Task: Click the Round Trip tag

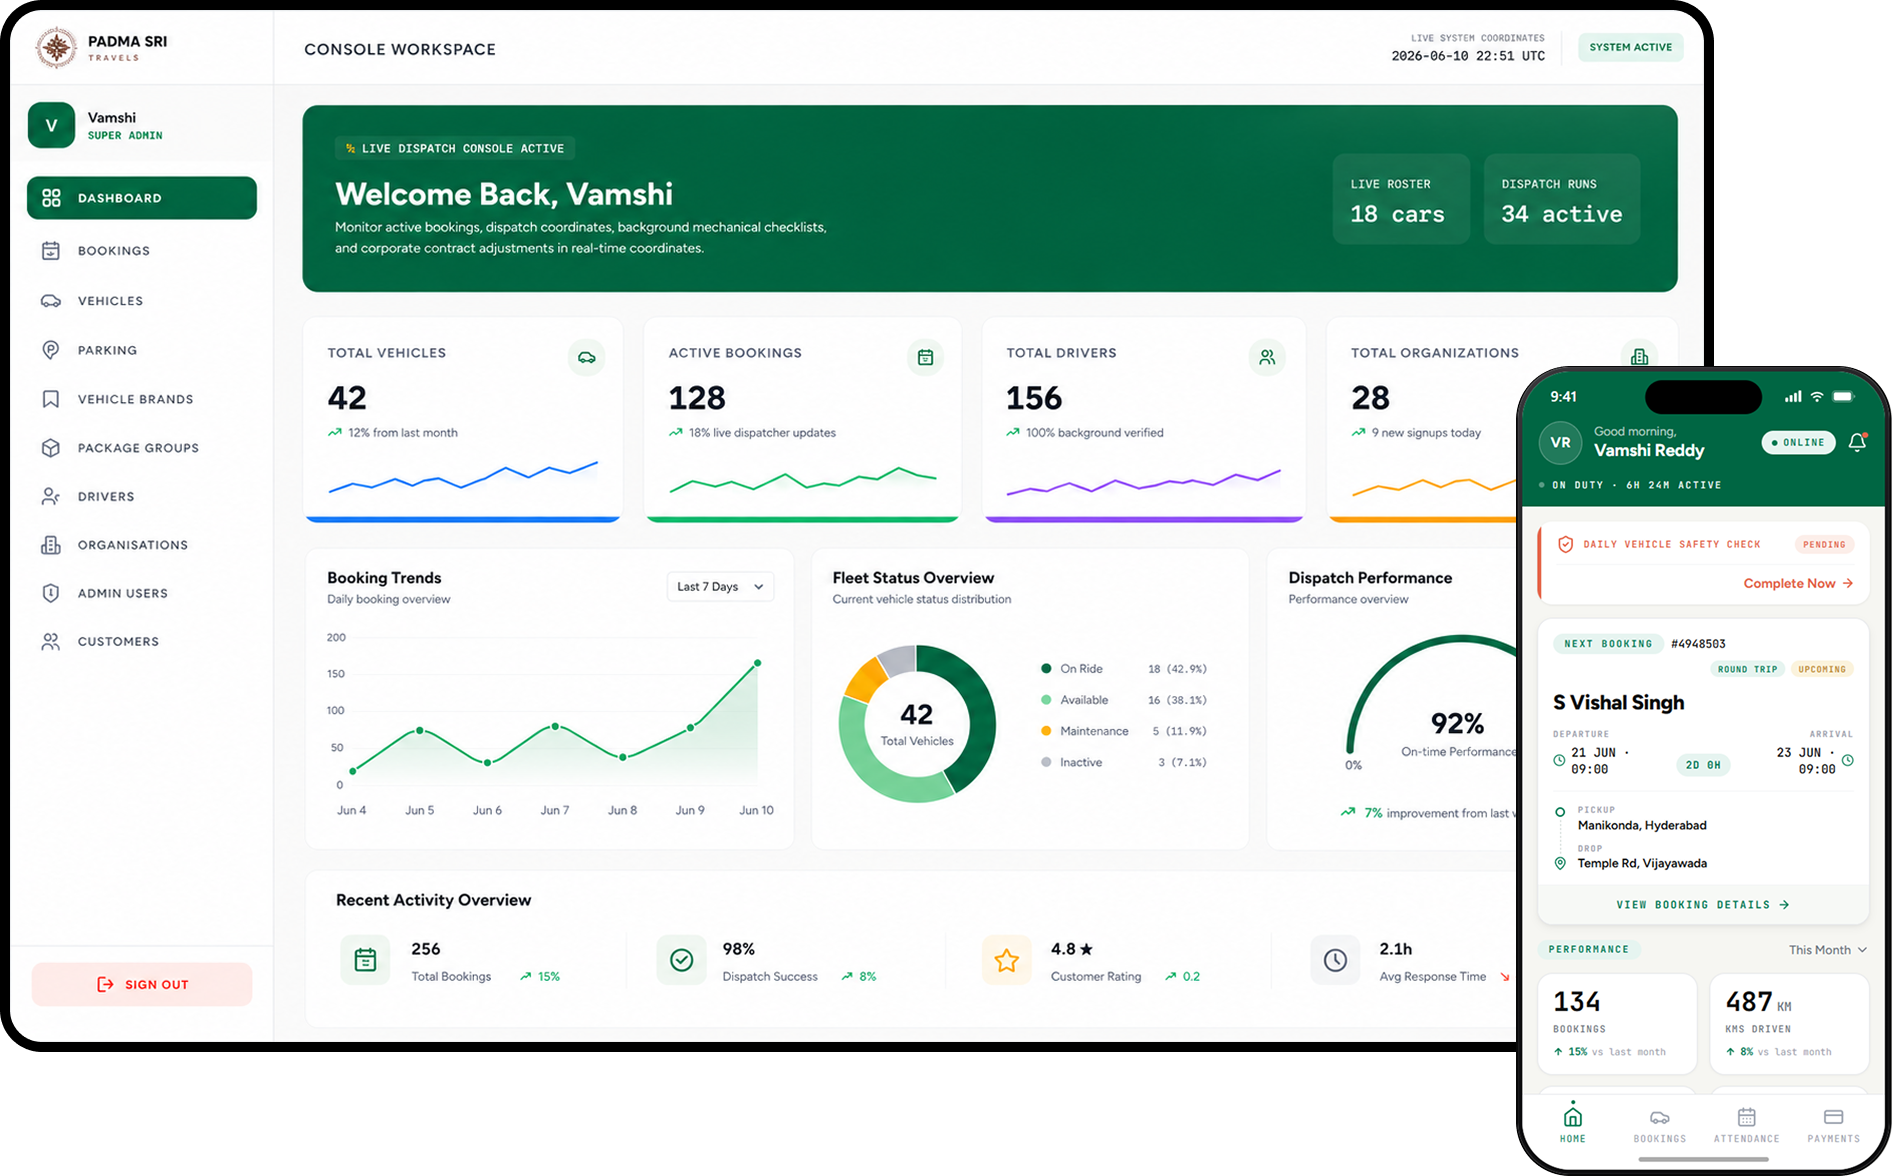Action: [1747, 669]
